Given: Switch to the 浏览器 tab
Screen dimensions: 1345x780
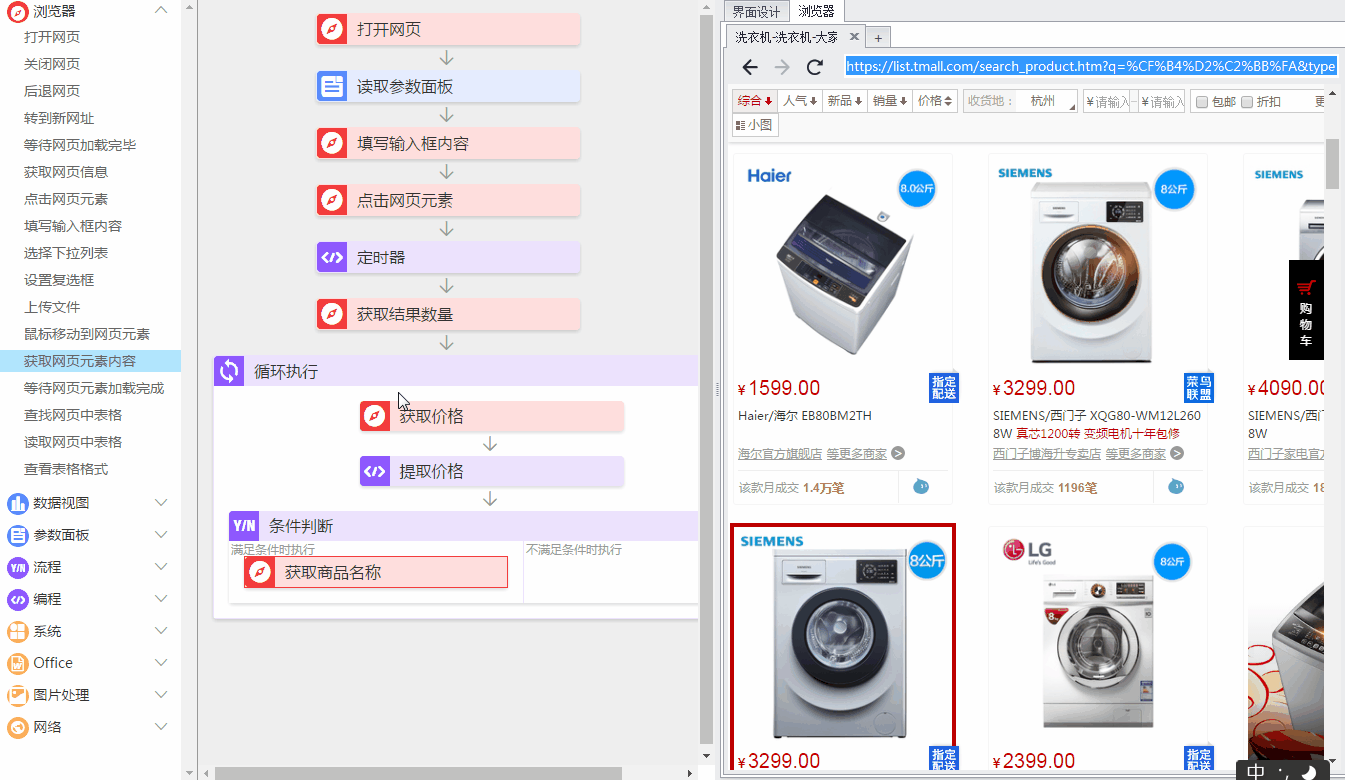Looking at the screenshot, I should click(816, 12).
